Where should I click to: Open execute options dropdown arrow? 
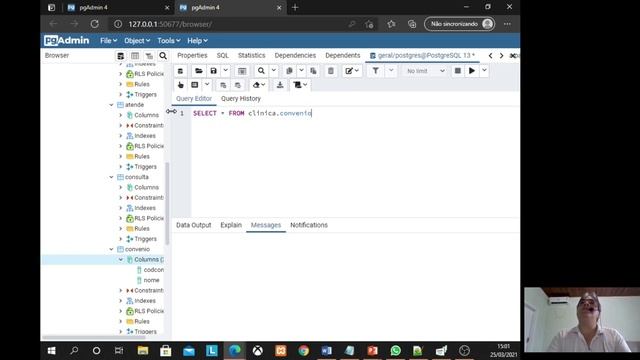point(484,71)
